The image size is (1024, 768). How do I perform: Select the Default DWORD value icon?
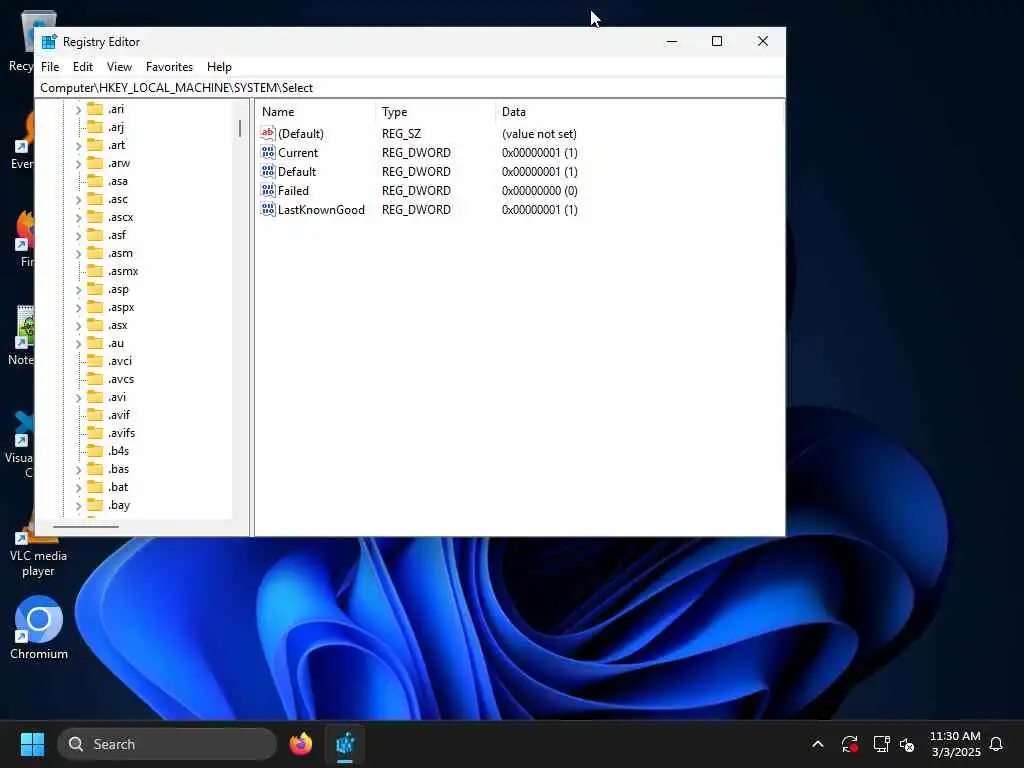click(x=268, y=171)
